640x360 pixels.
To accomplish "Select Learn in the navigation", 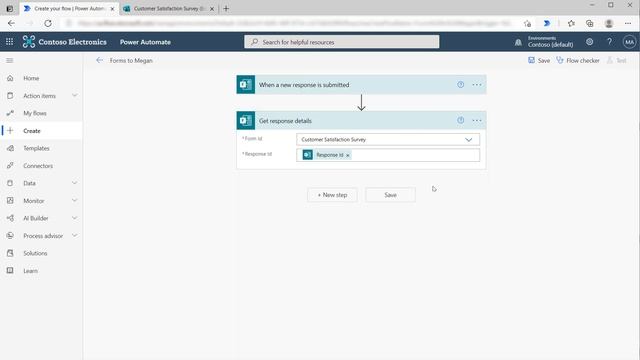I will point(30,271).
